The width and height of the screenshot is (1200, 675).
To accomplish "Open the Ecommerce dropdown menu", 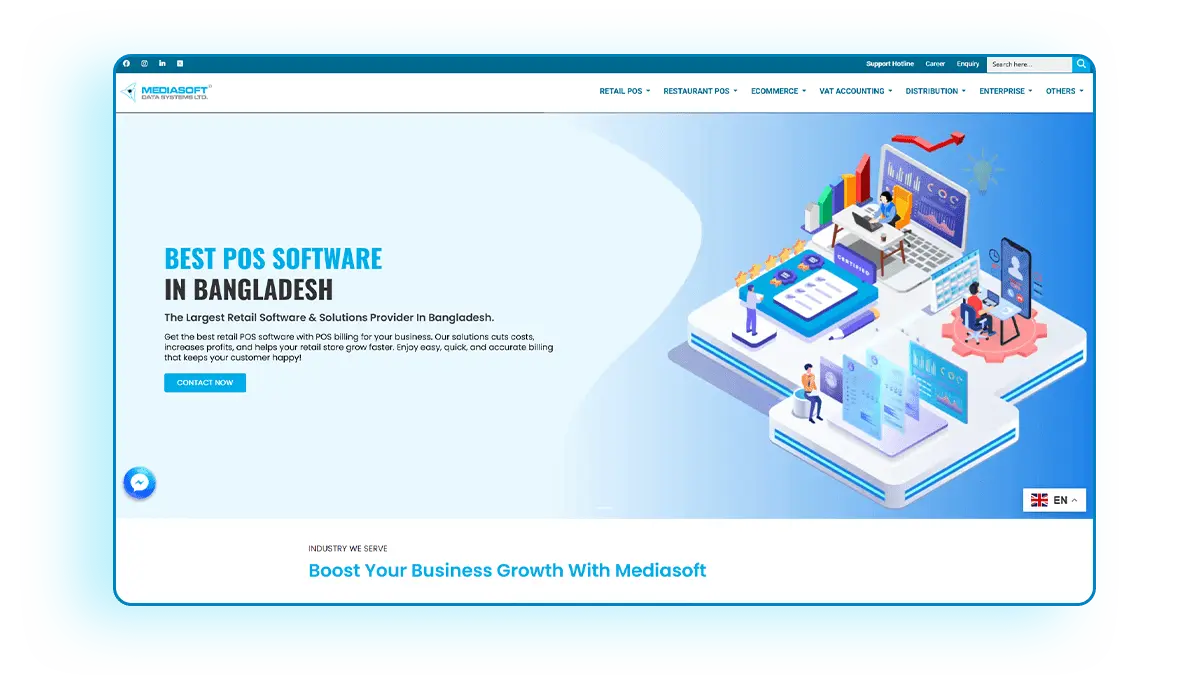I will 778,91.
